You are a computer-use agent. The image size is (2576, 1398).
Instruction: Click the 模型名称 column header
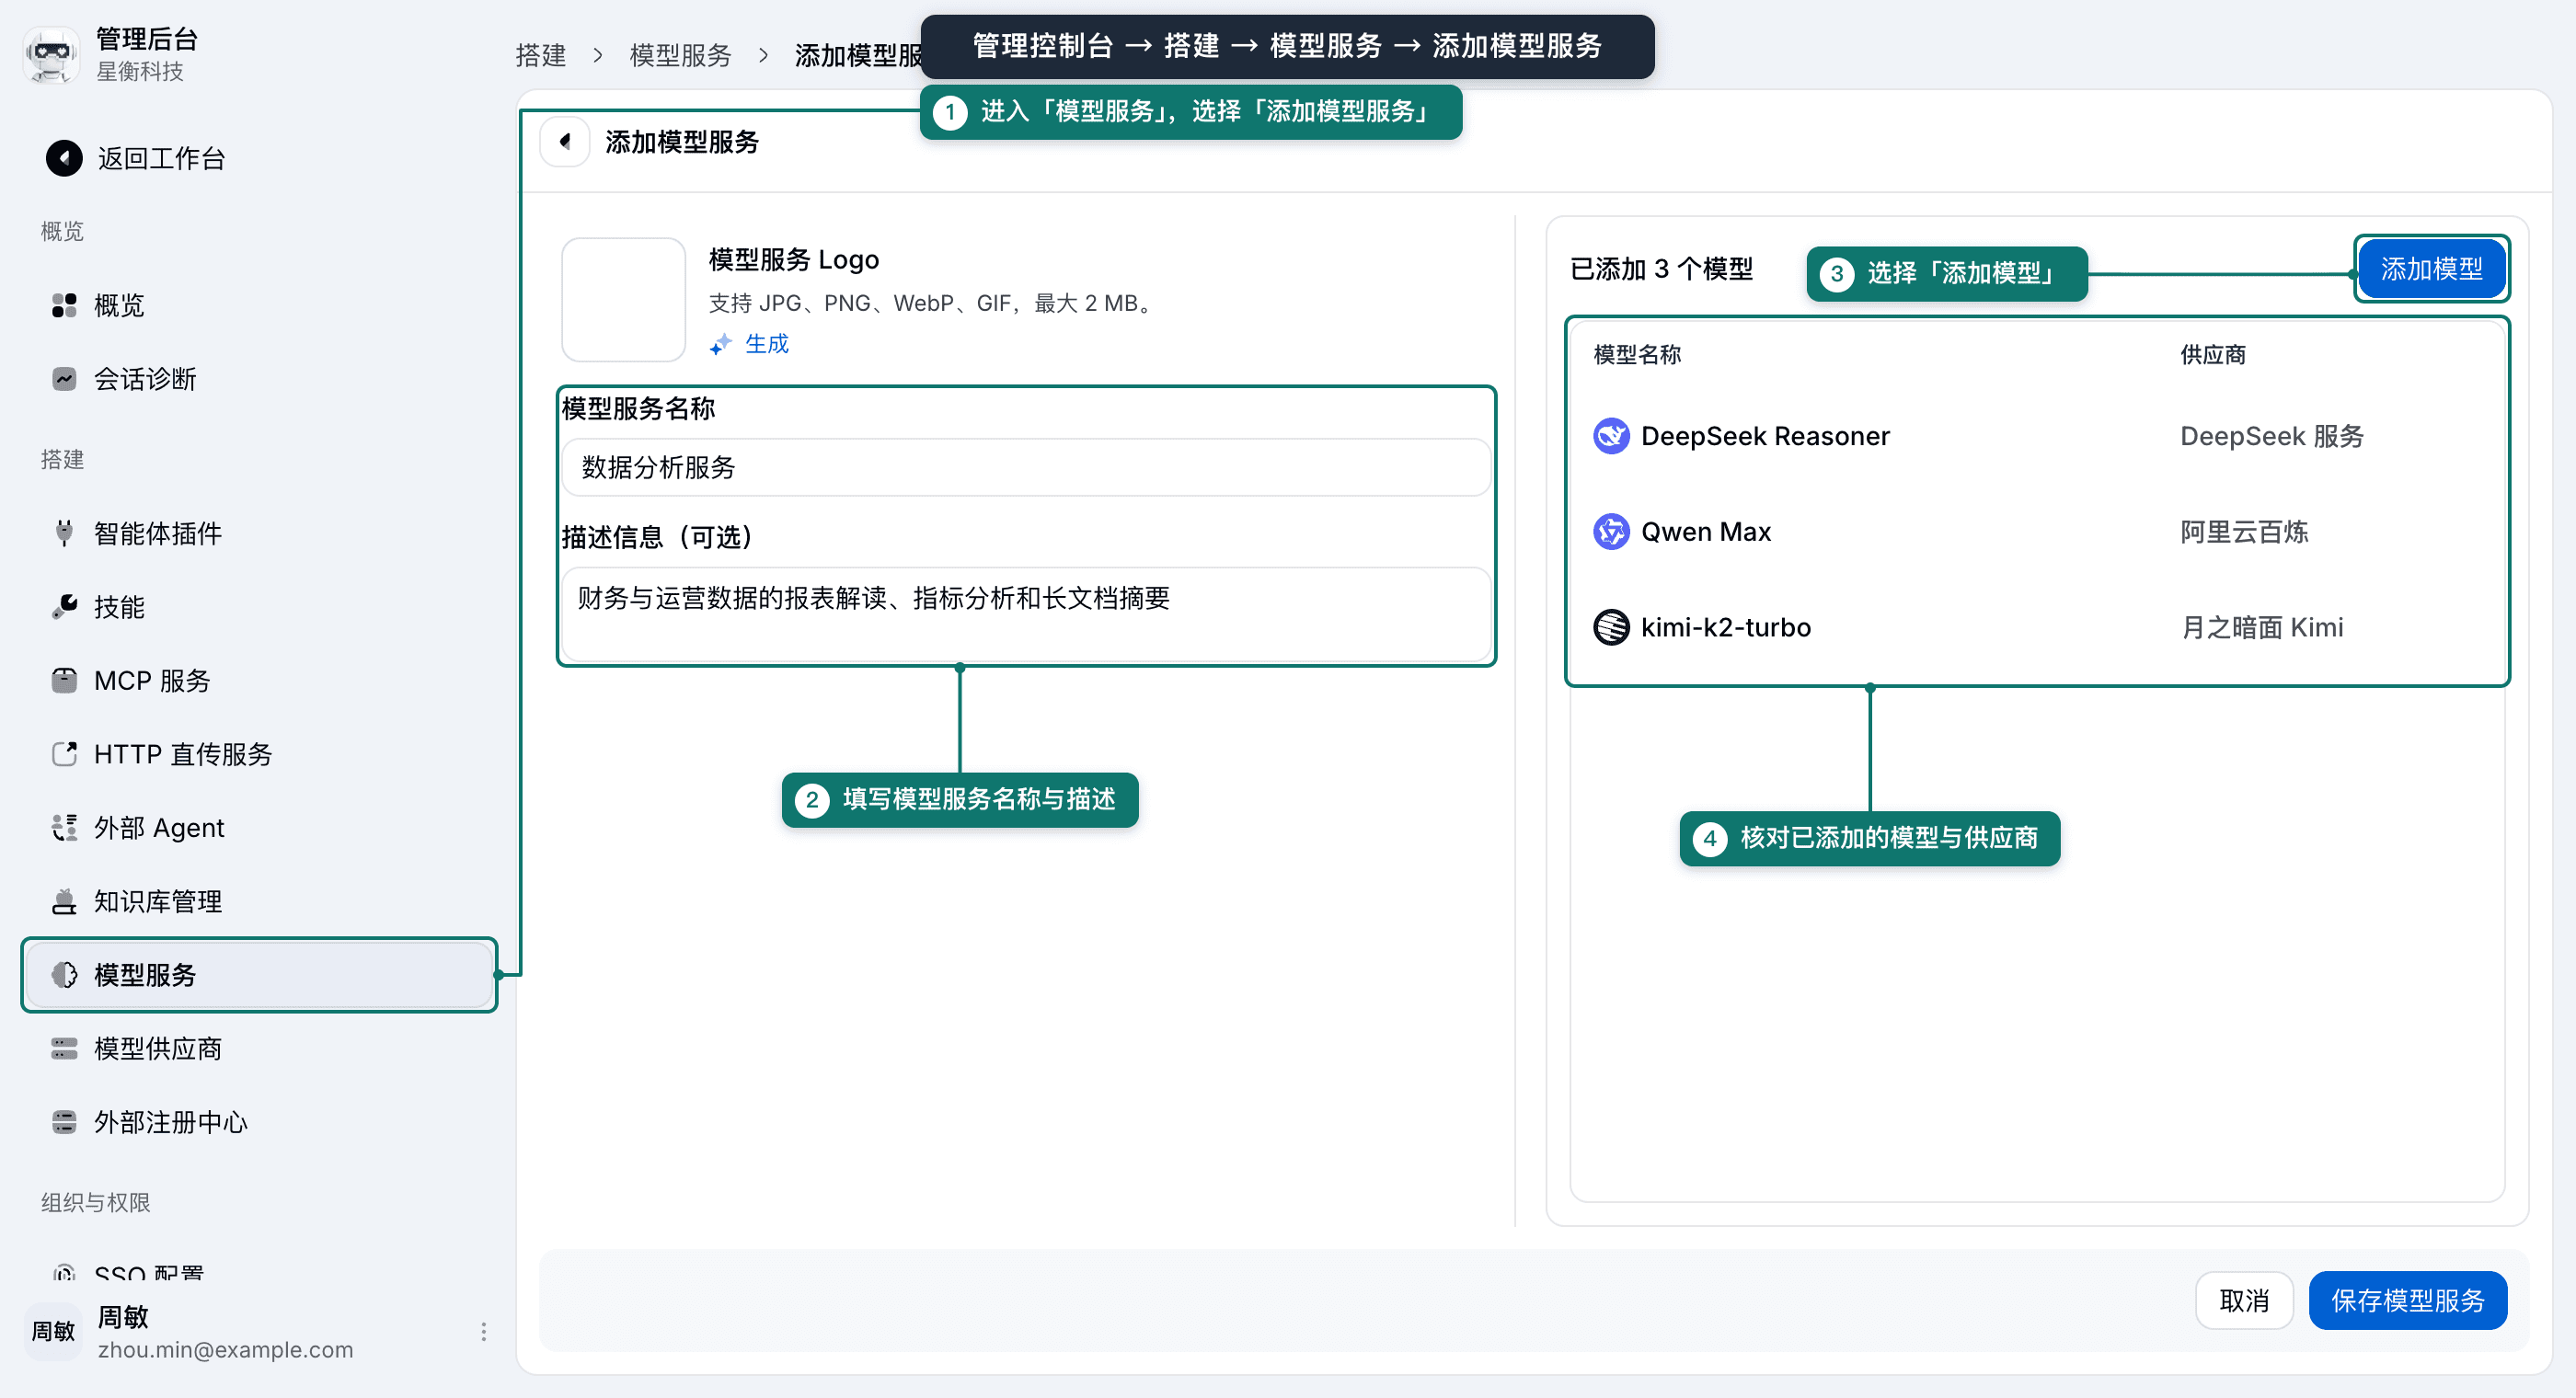tap(1637, 355)
